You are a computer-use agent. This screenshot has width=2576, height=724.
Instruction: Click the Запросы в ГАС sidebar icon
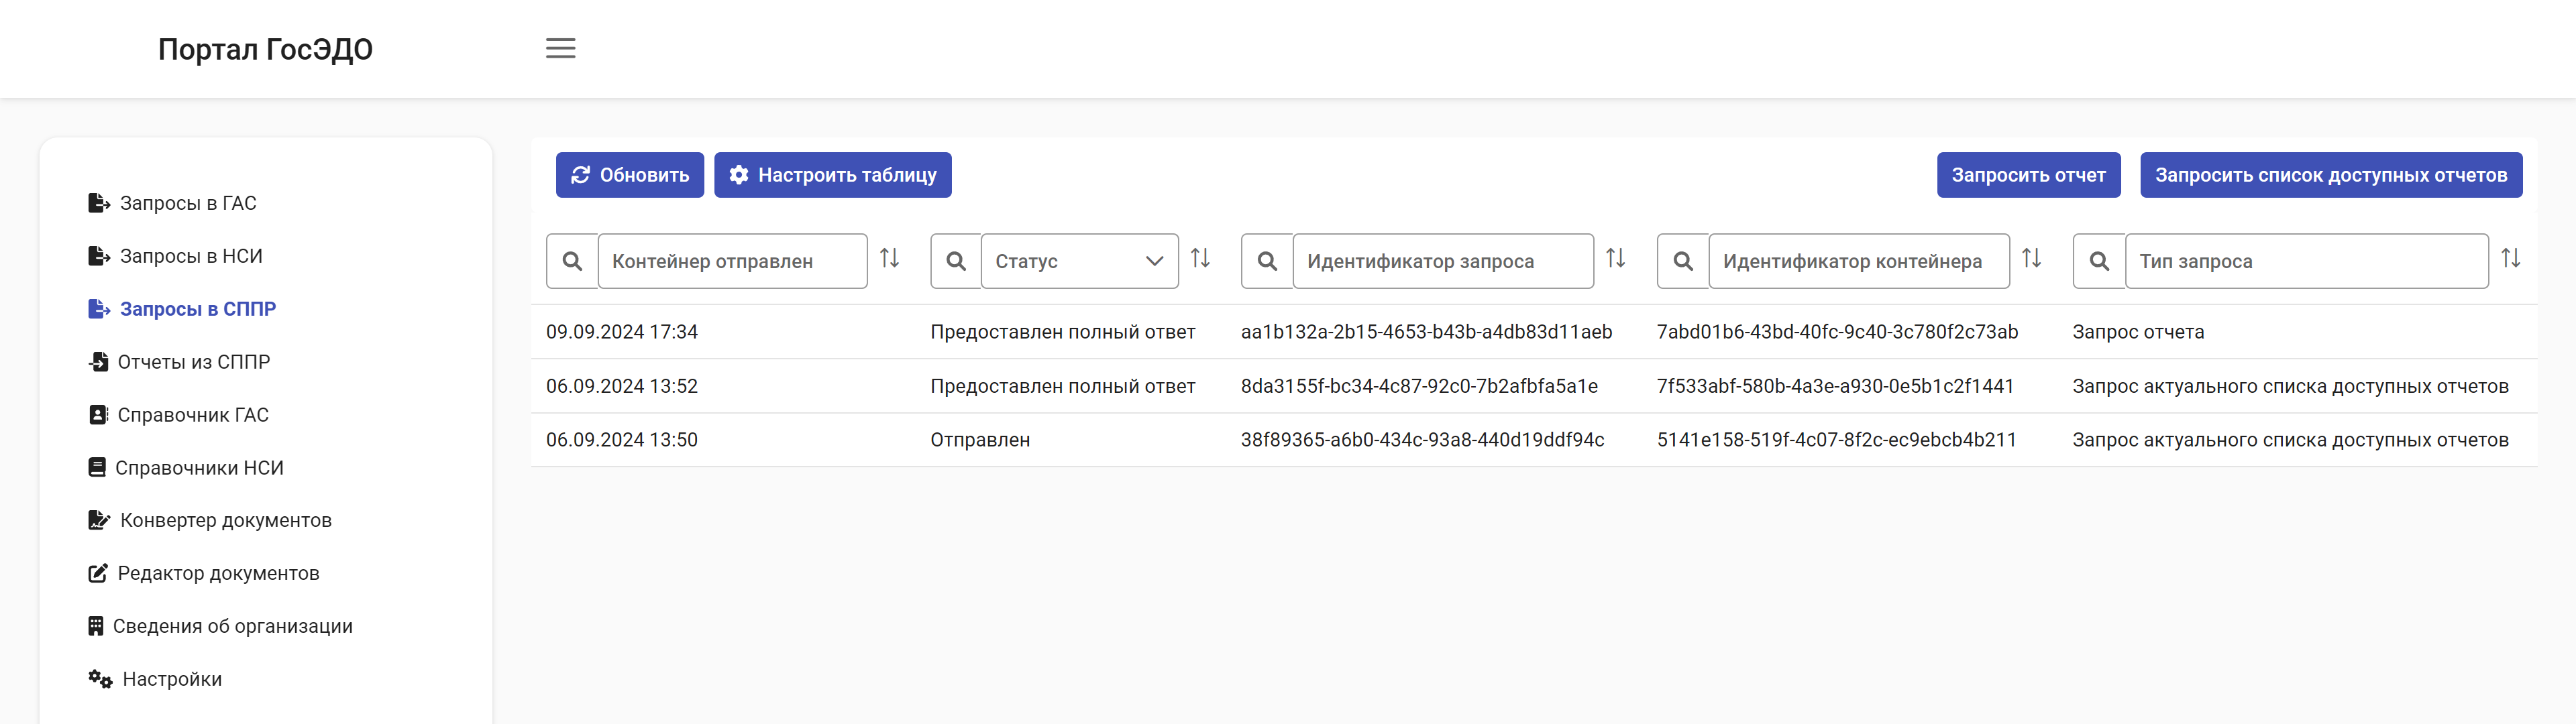[x=99, y=203]
